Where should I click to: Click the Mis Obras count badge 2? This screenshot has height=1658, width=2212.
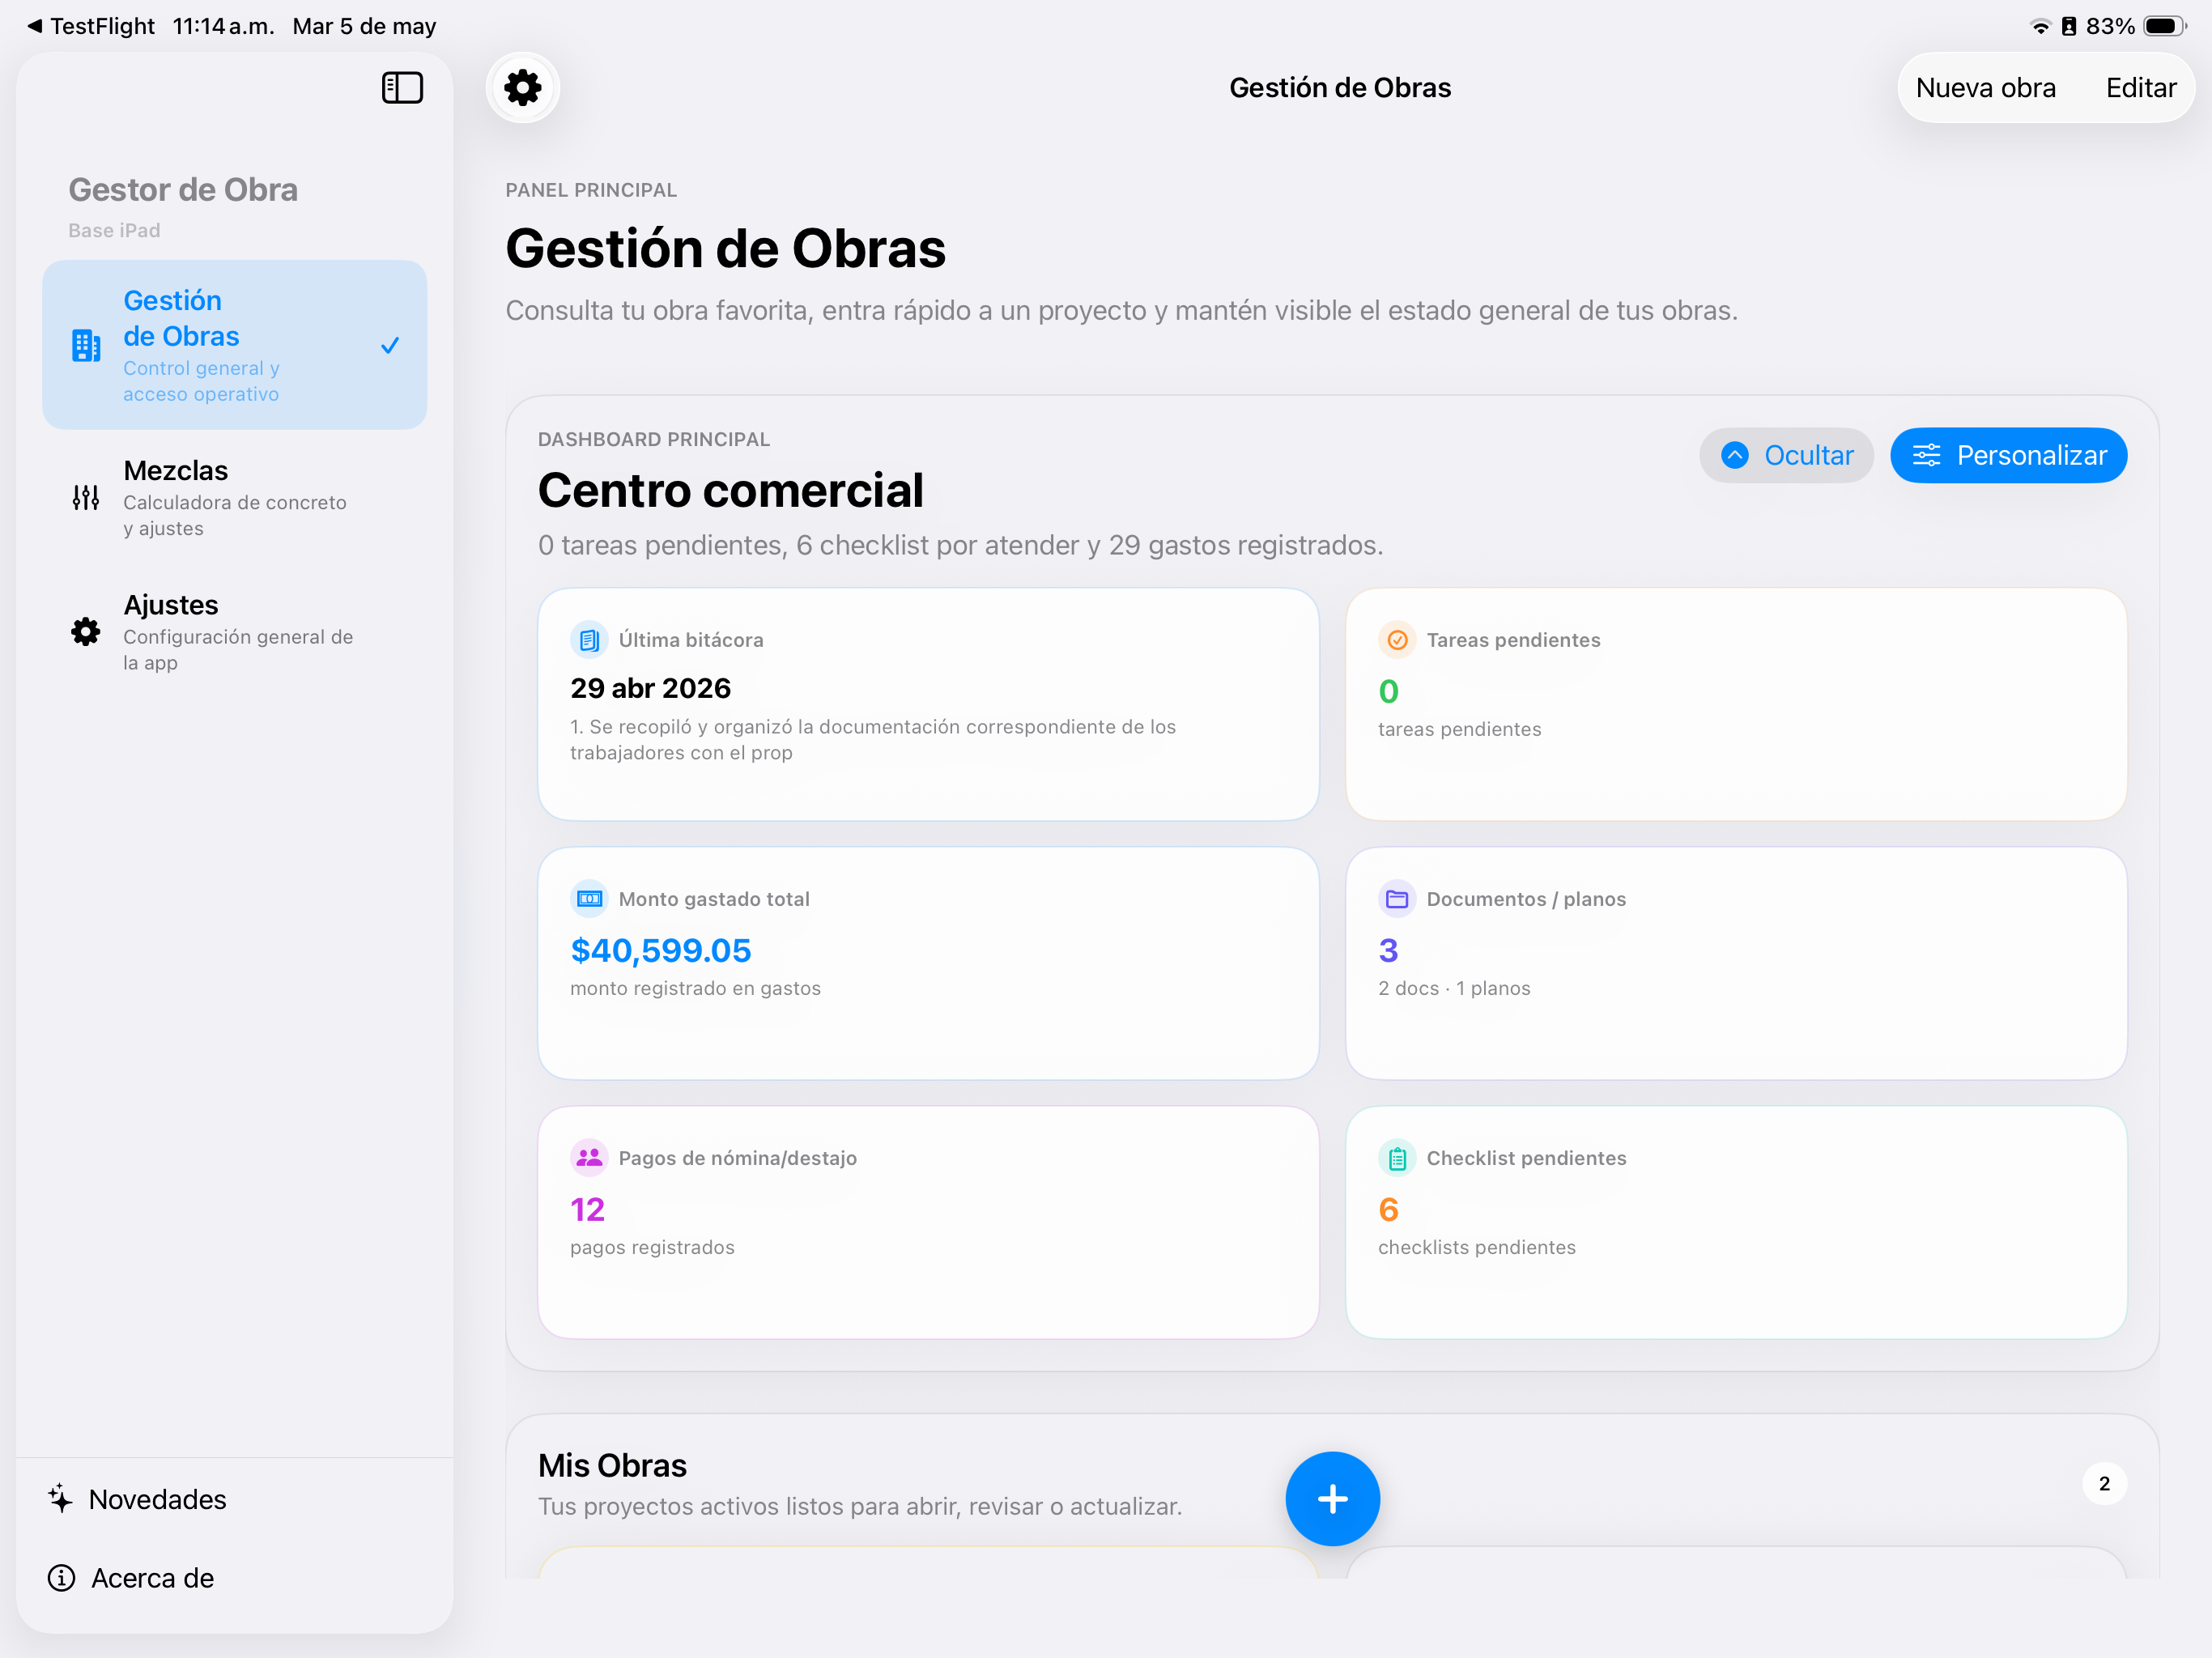[x=2104, y=1484]
